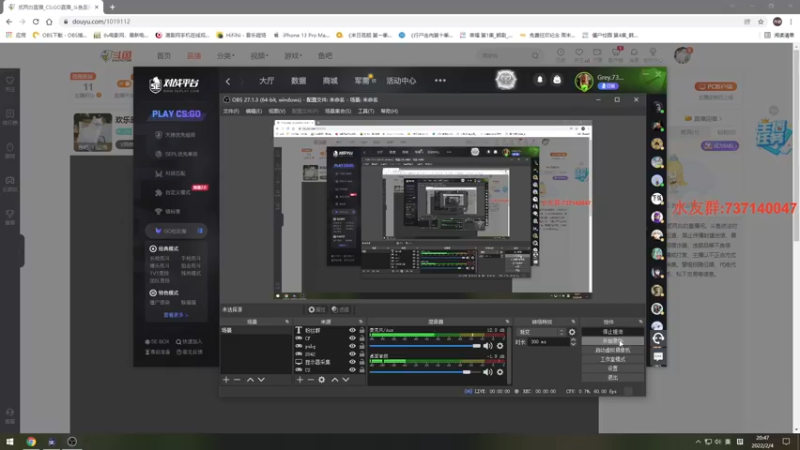
Task: Toggle visibility of the CF source
Action: coord(352,338)
